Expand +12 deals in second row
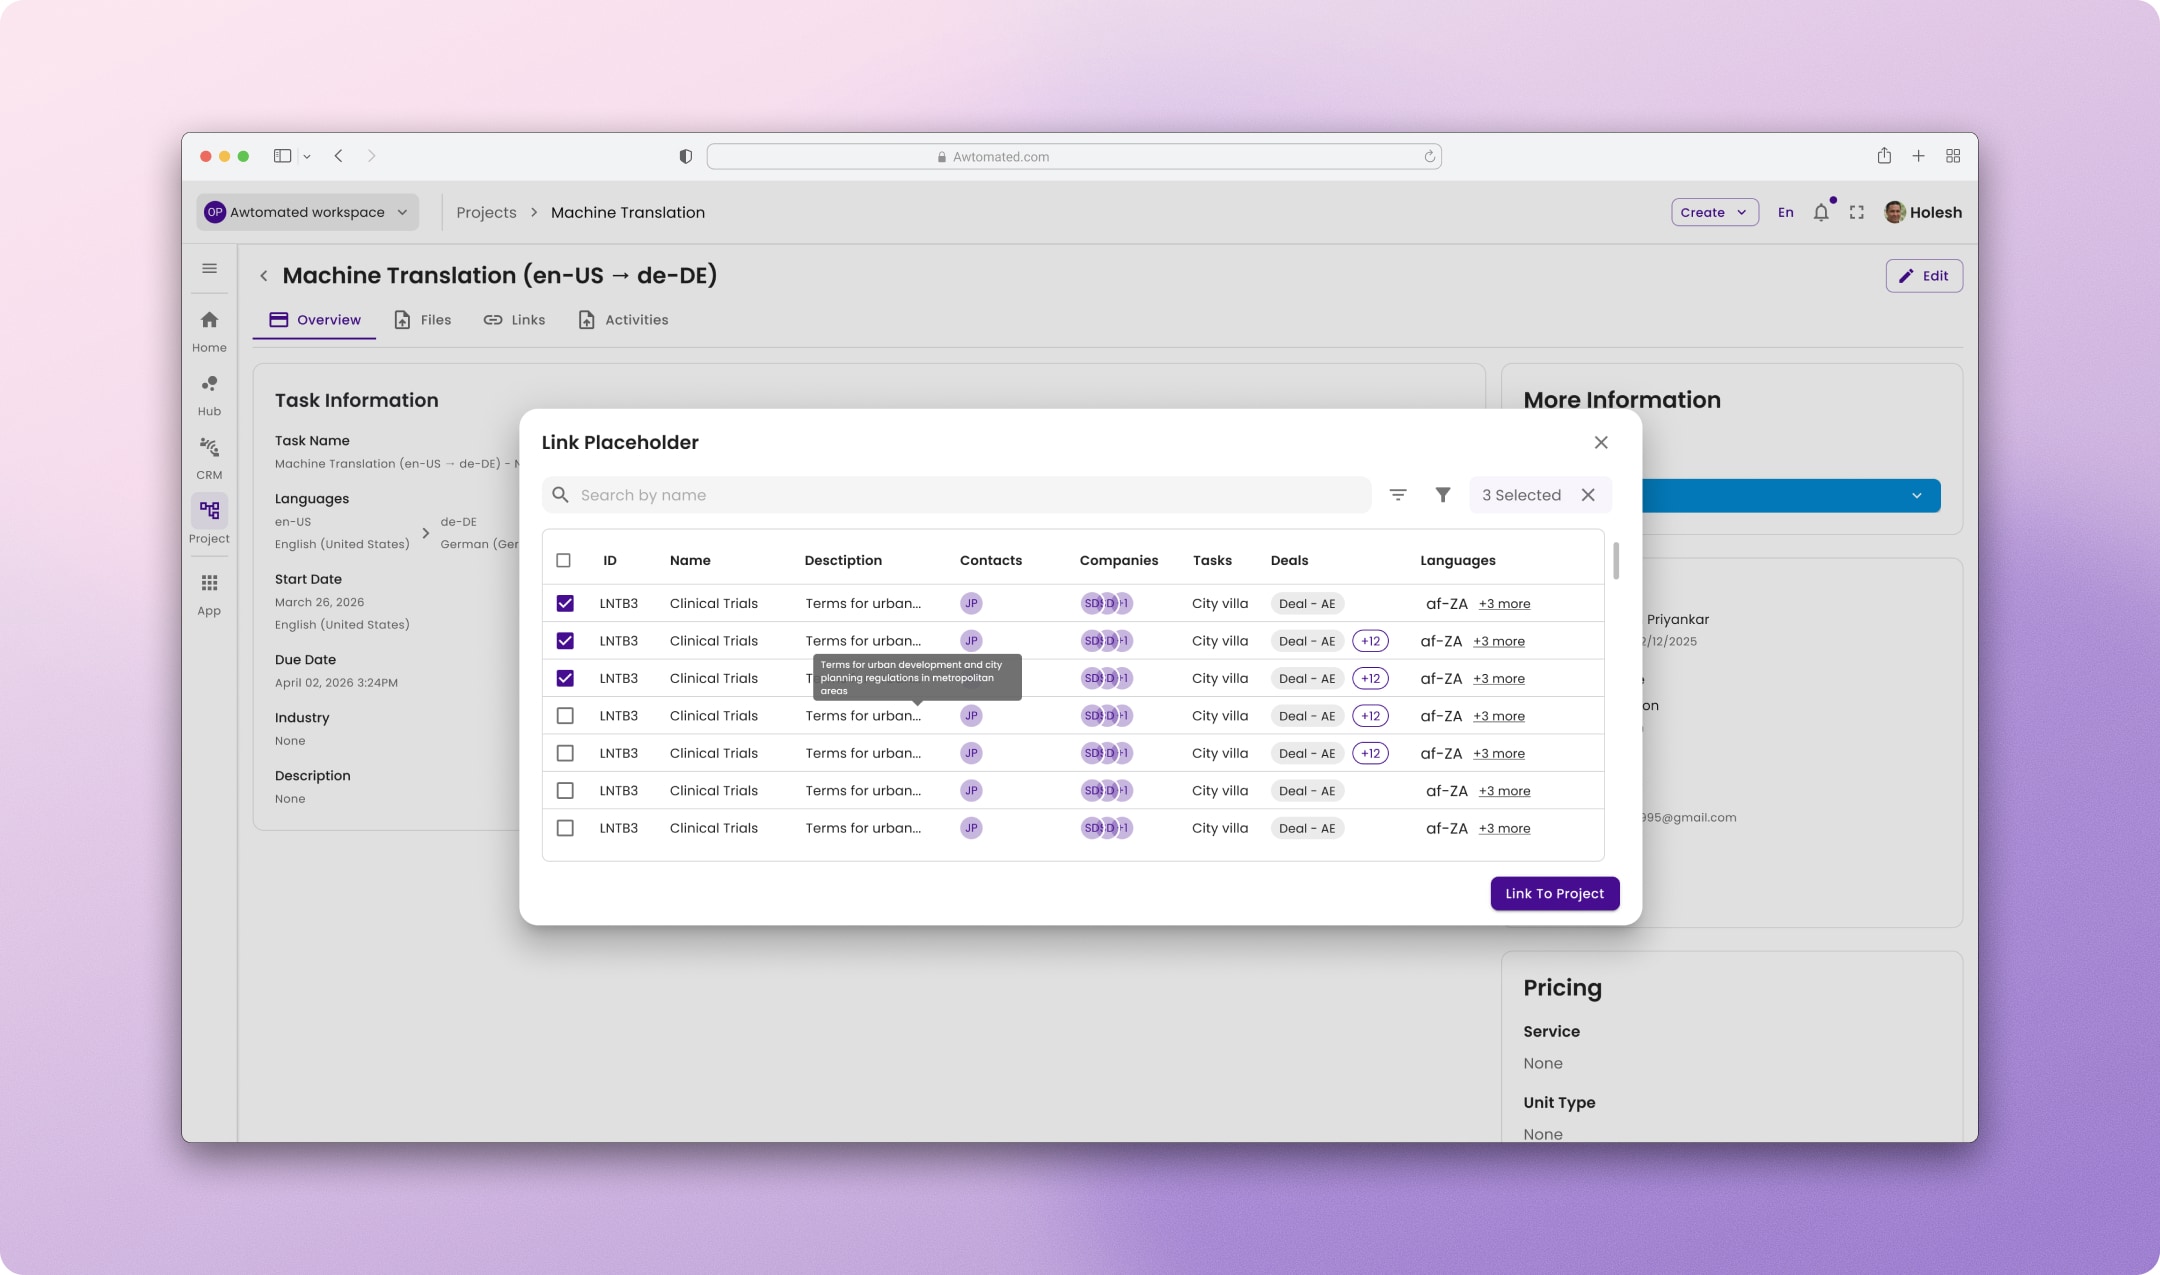The image size is (2160, 1275). pyautogui.click(x=1370, y=641)
